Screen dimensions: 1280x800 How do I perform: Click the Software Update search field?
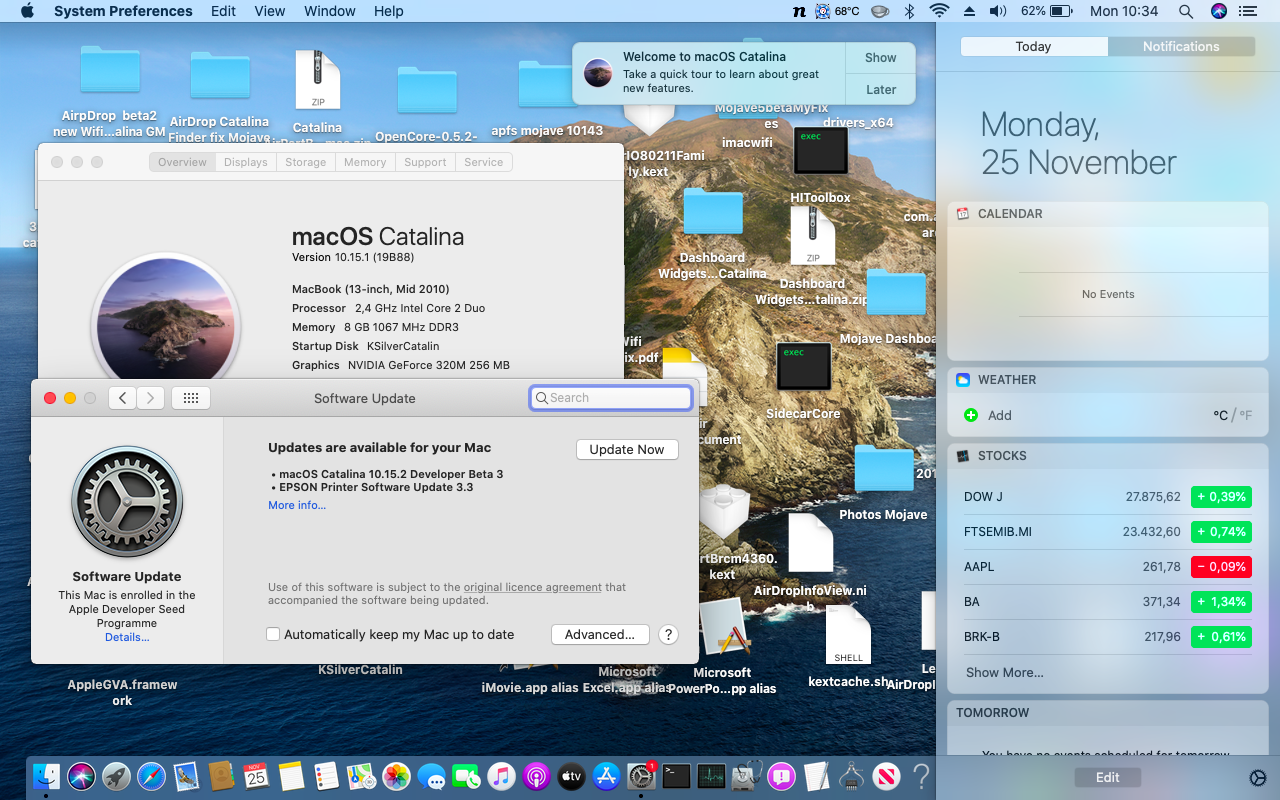[611, 397]
